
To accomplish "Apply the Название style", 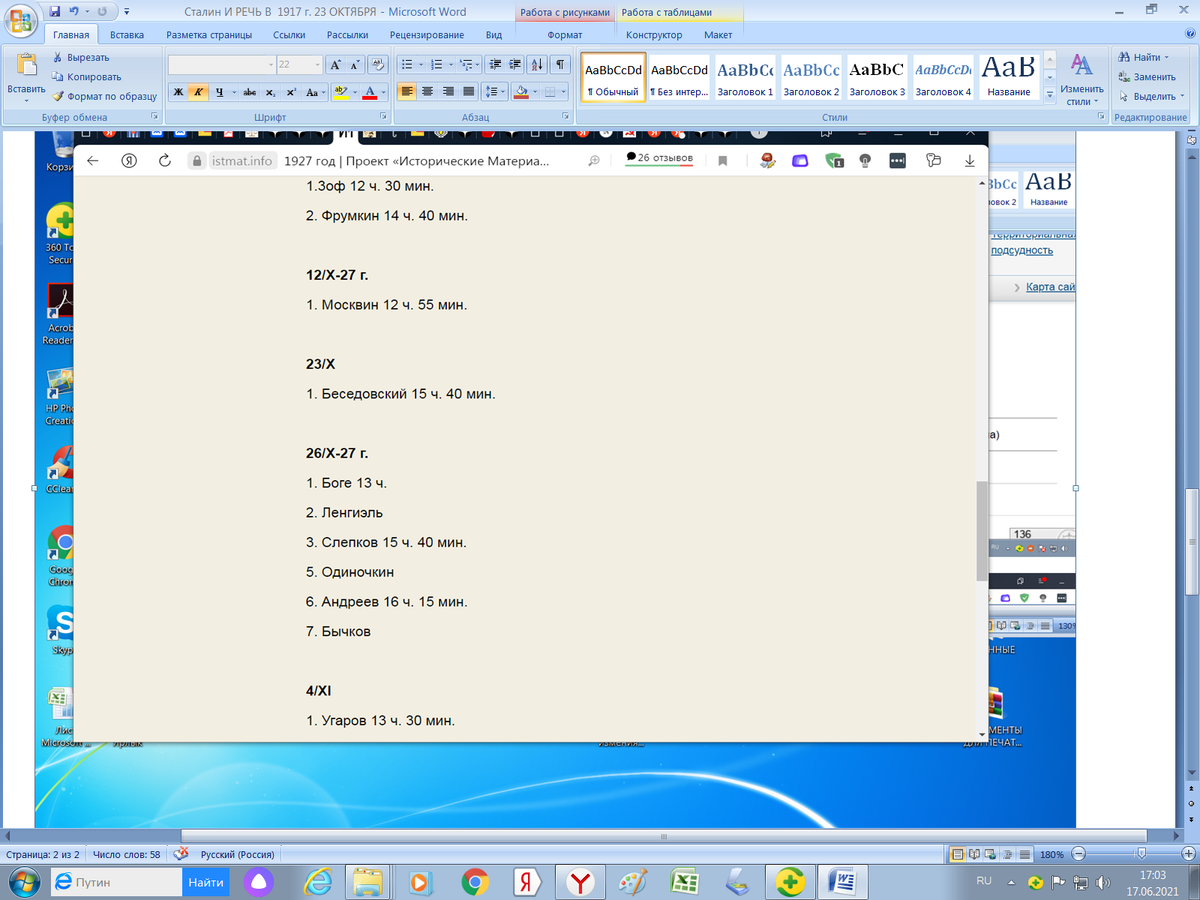I will (1009, 76).
